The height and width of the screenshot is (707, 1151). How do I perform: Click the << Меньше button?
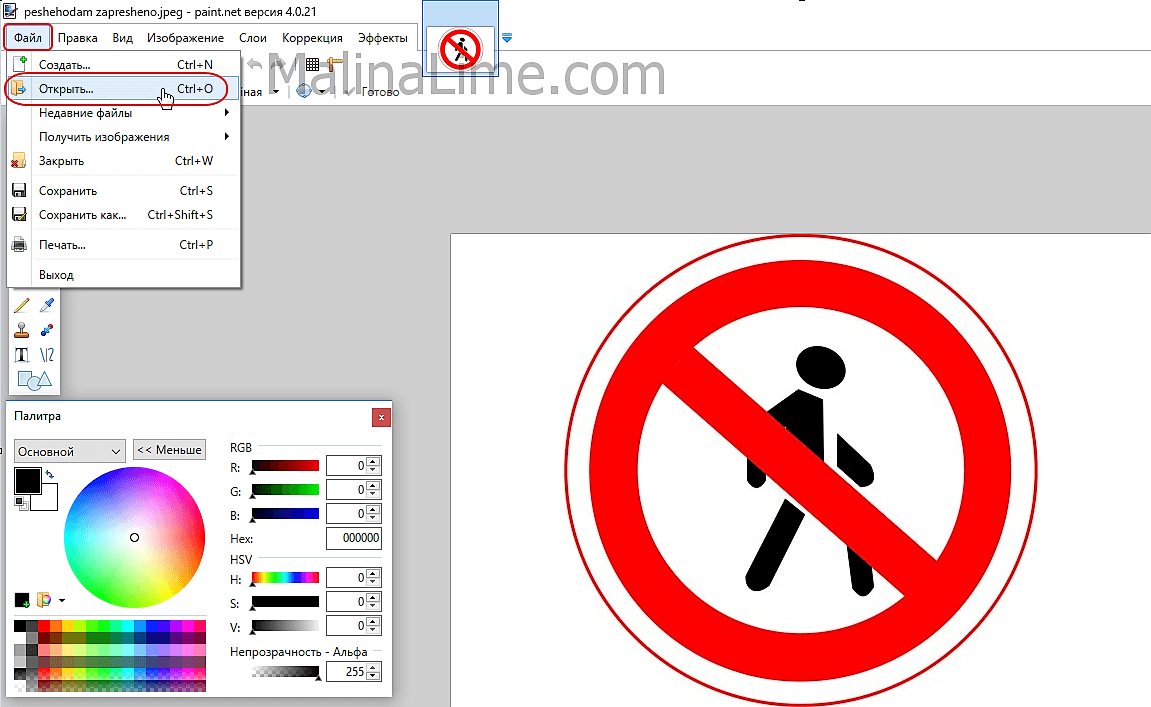(x=169, y=450)
